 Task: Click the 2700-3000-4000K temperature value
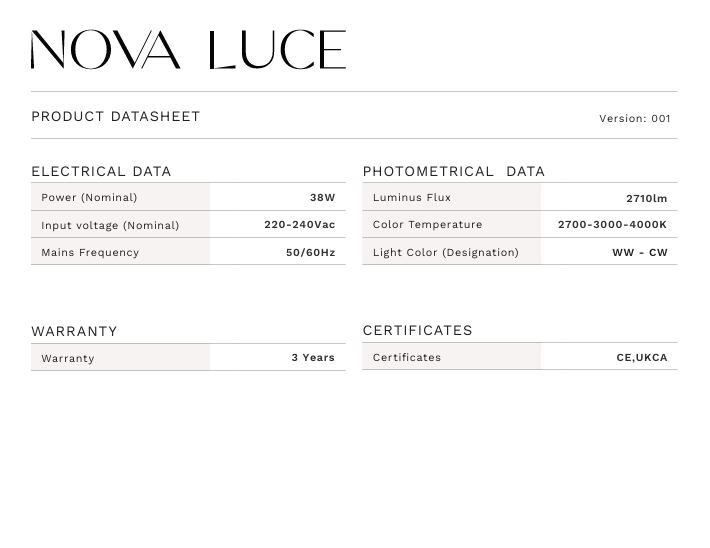click(612, 225)
